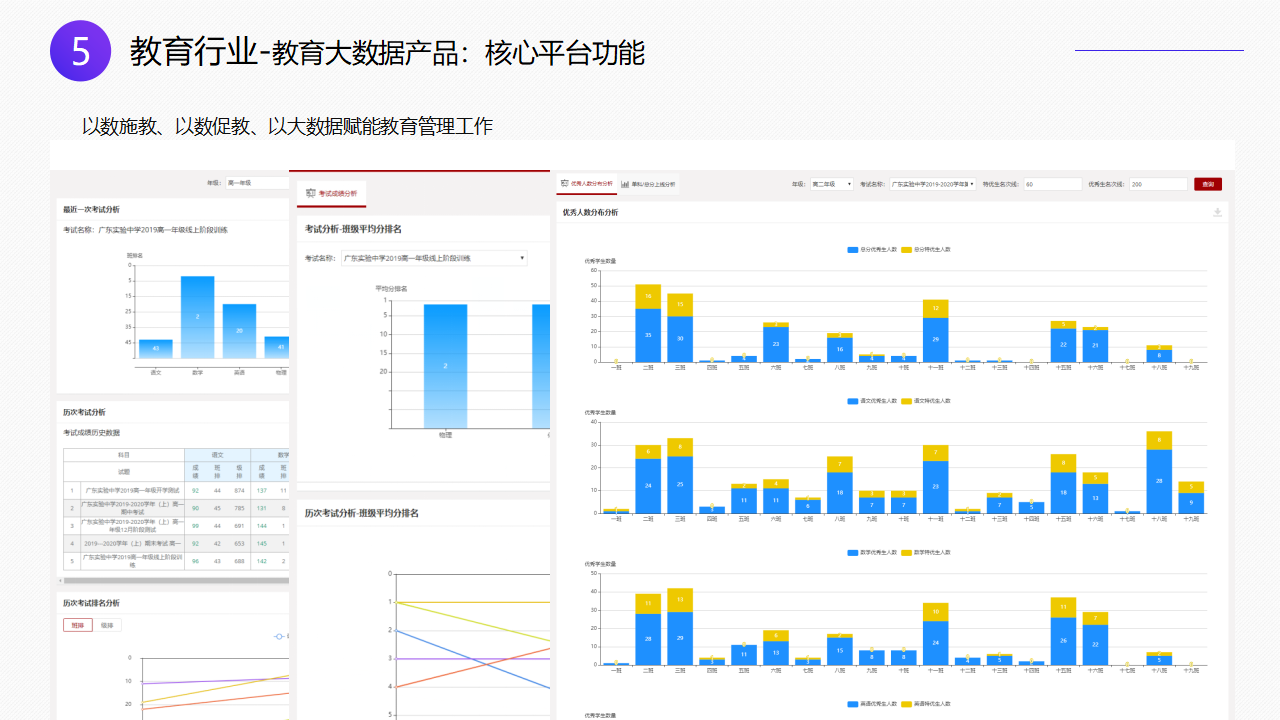The height and width of the screenshot is (720, 1280).
Task: Switch ranking view to 级排
Action: point(106,625)
